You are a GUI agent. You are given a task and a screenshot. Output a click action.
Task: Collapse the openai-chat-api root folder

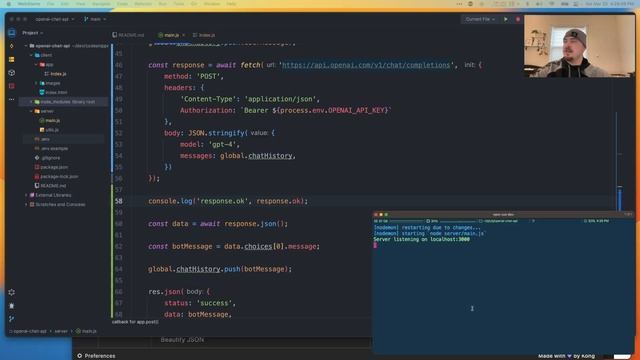point(26,46)
